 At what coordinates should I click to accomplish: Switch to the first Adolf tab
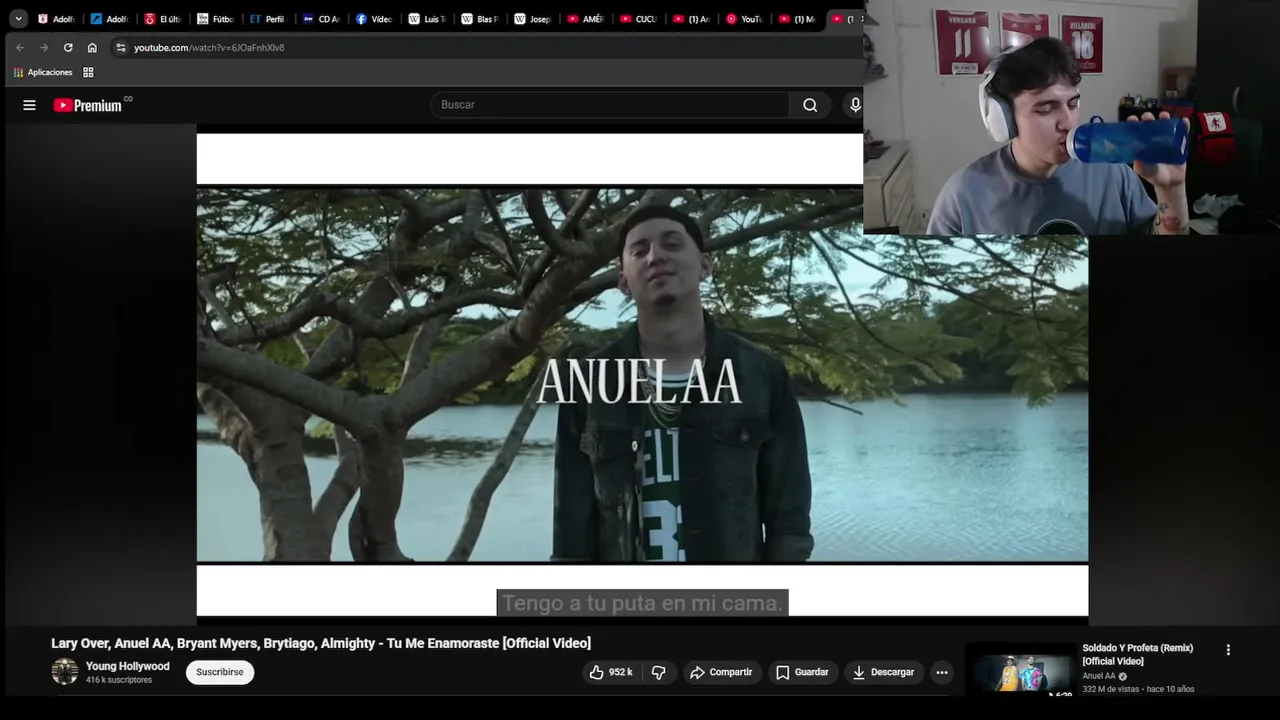(56, 19)
